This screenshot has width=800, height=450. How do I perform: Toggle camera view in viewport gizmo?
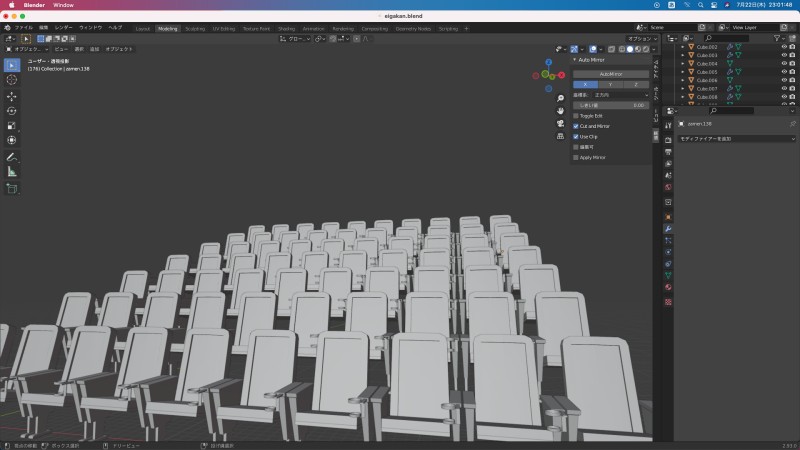pyautogui.click(x=561, y=123)
